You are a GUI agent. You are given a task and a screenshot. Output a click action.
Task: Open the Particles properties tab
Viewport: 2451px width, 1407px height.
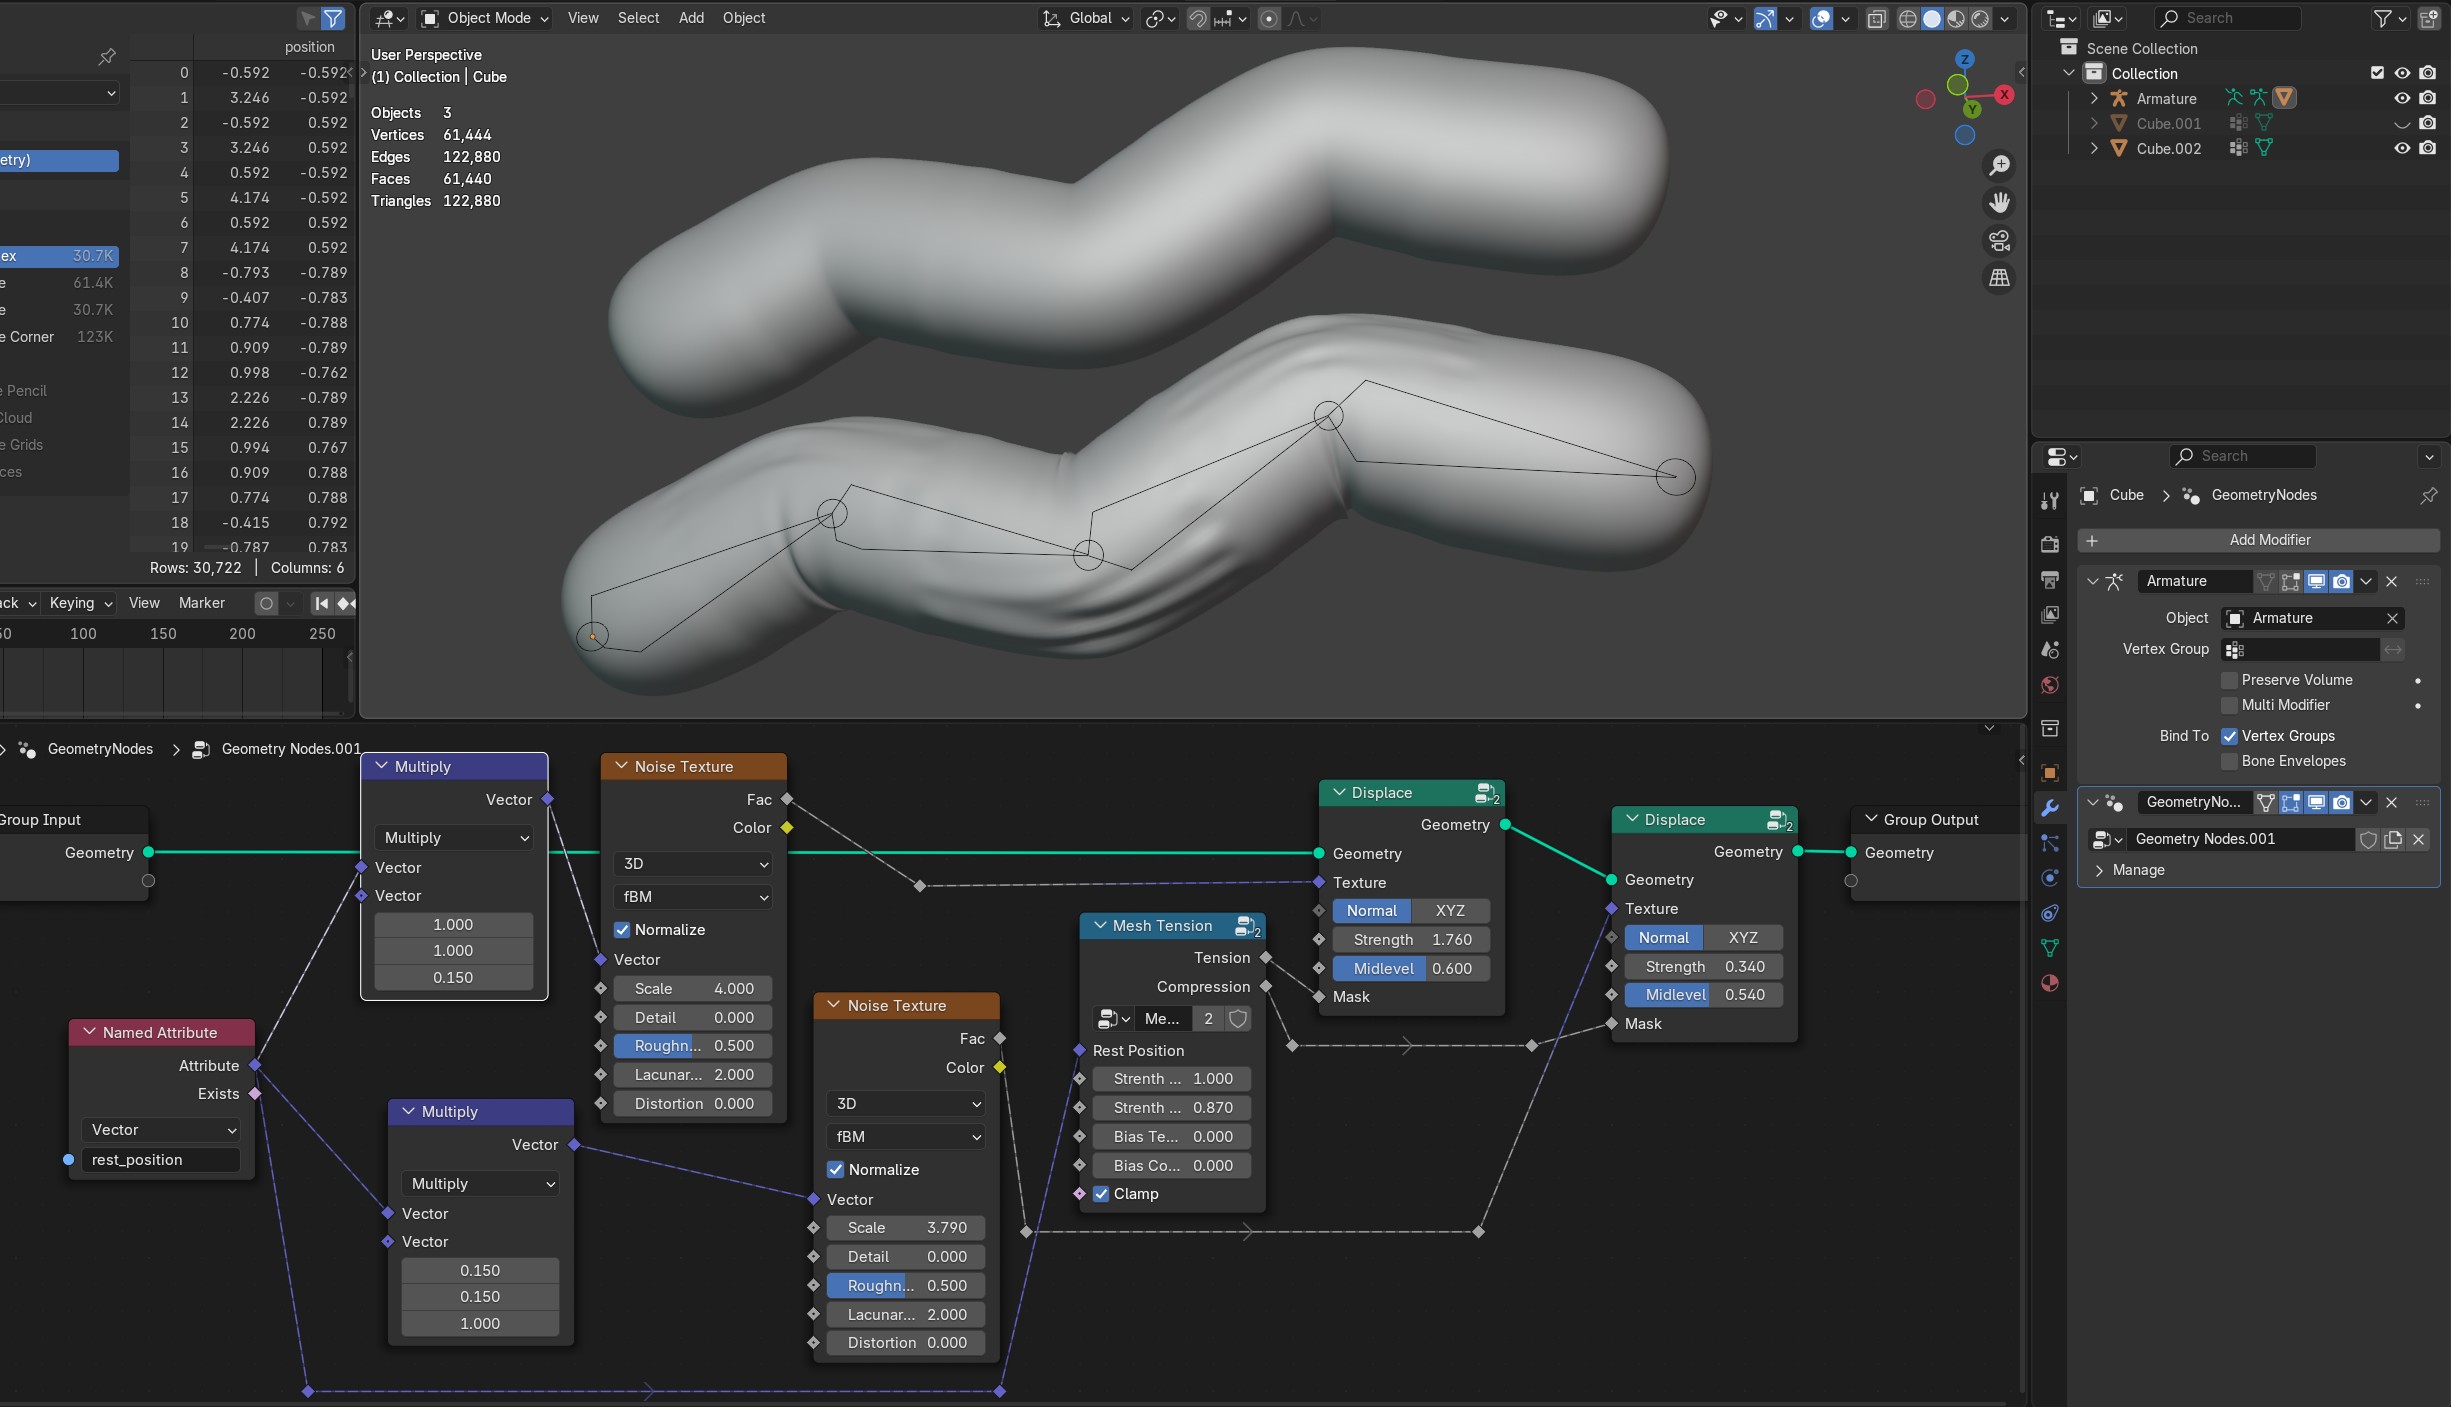click(x=2050, y=843)
